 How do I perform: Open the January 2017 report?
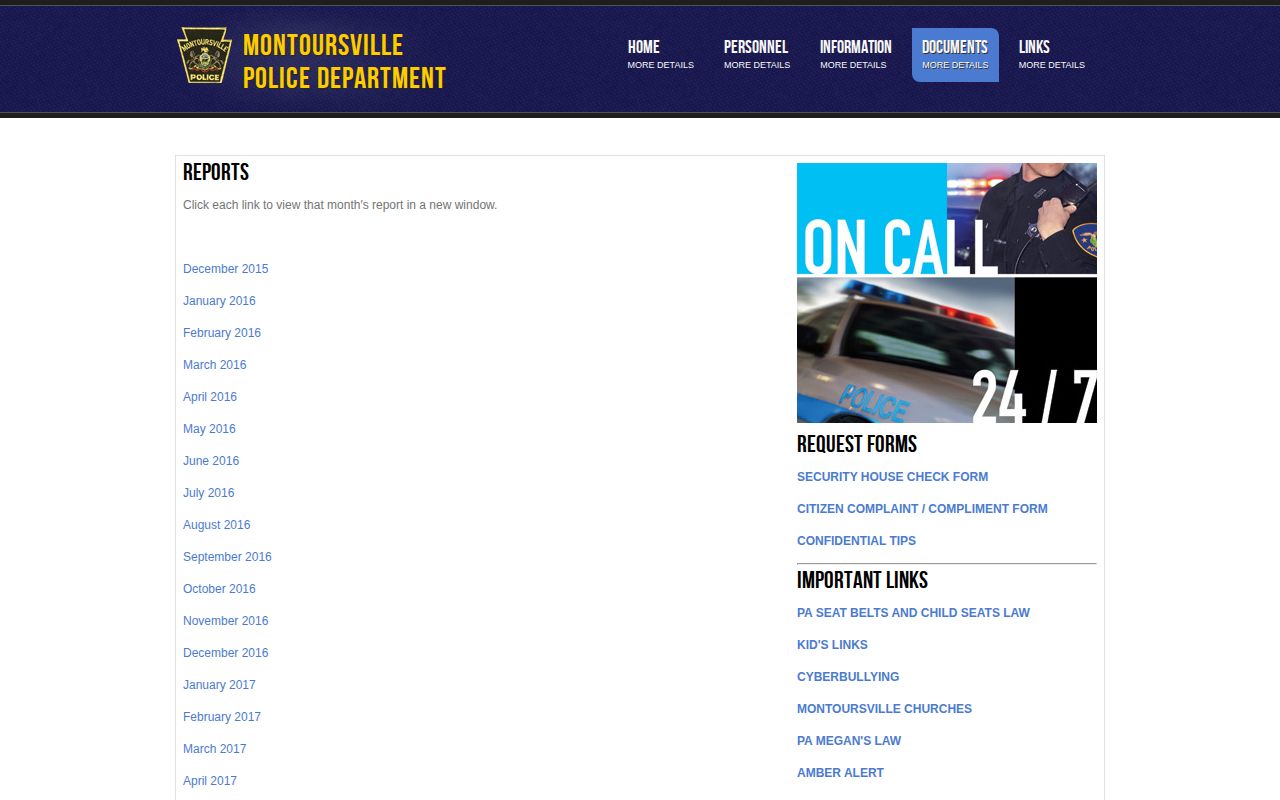pos(219,685)
